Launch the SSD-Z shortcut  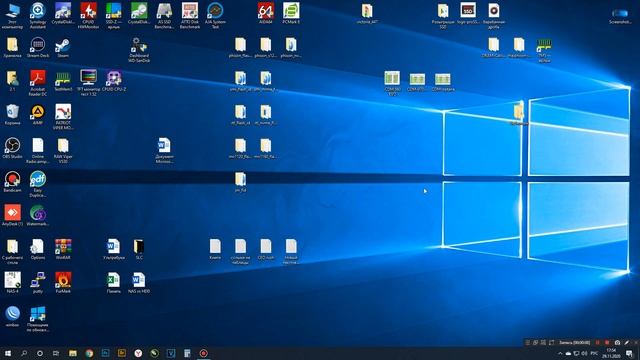pyautogui.click(x=113, y=16)
